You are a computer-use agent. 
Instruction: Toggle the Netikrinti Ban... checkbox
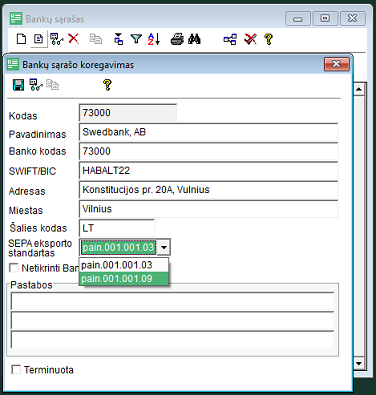coord(14,268)
